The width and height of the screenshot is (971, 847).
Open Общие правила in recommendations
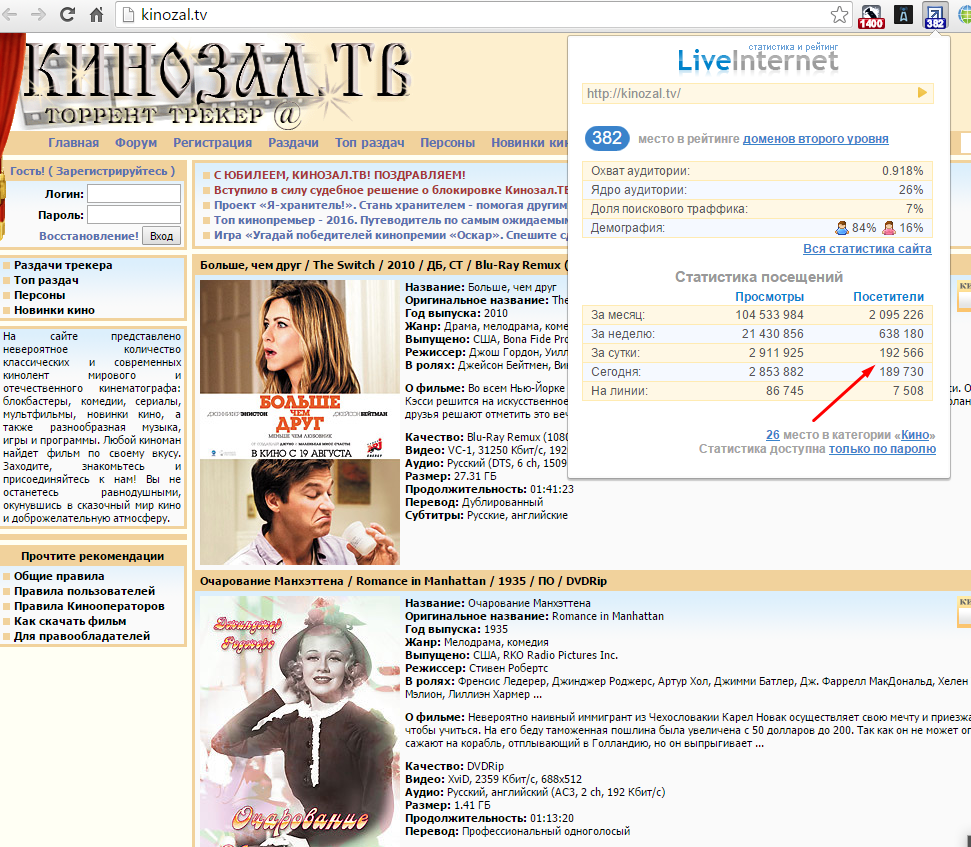59,576
